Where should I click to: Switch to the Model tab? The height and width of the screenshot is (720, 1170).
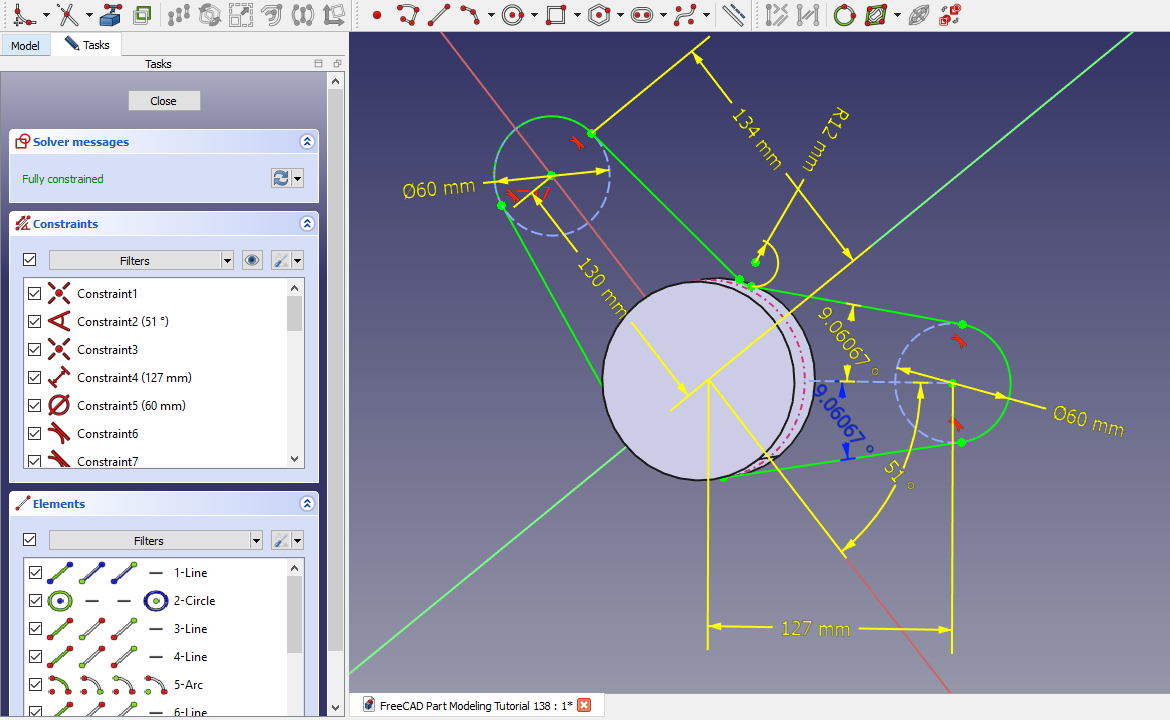click(25, 46)
